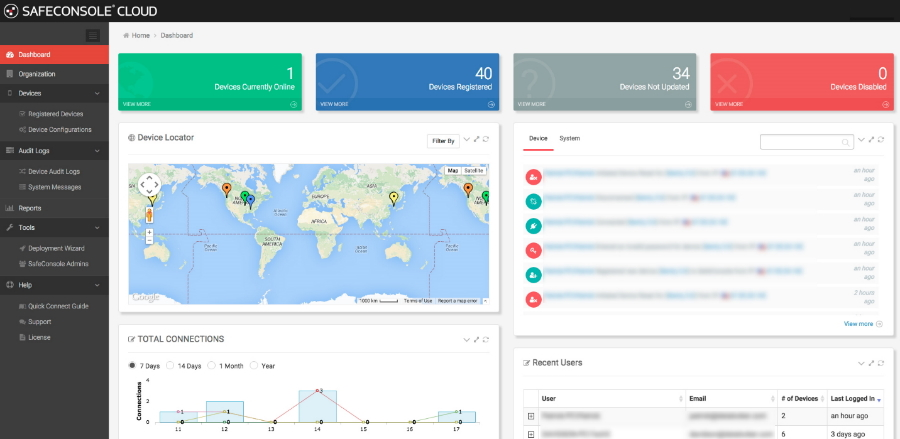Click the activity search input field
This screenshot has width=900, height=439.
coord(806,142)
